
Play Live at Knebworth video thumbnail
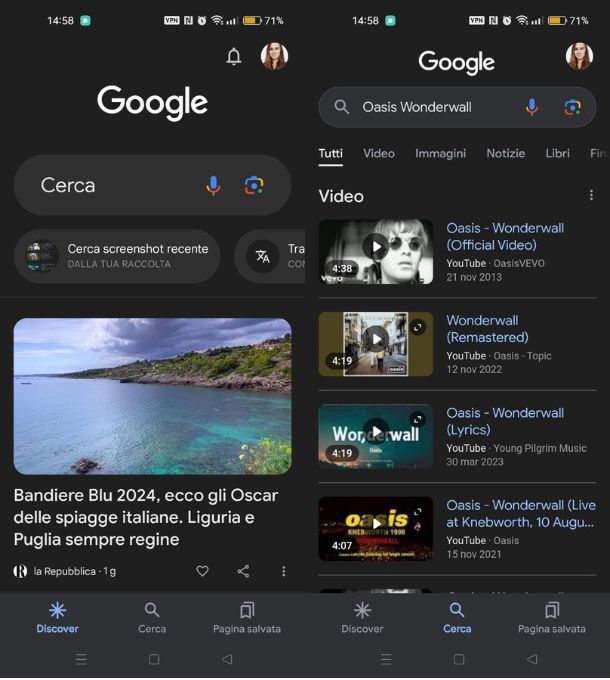tap(375, 529)
